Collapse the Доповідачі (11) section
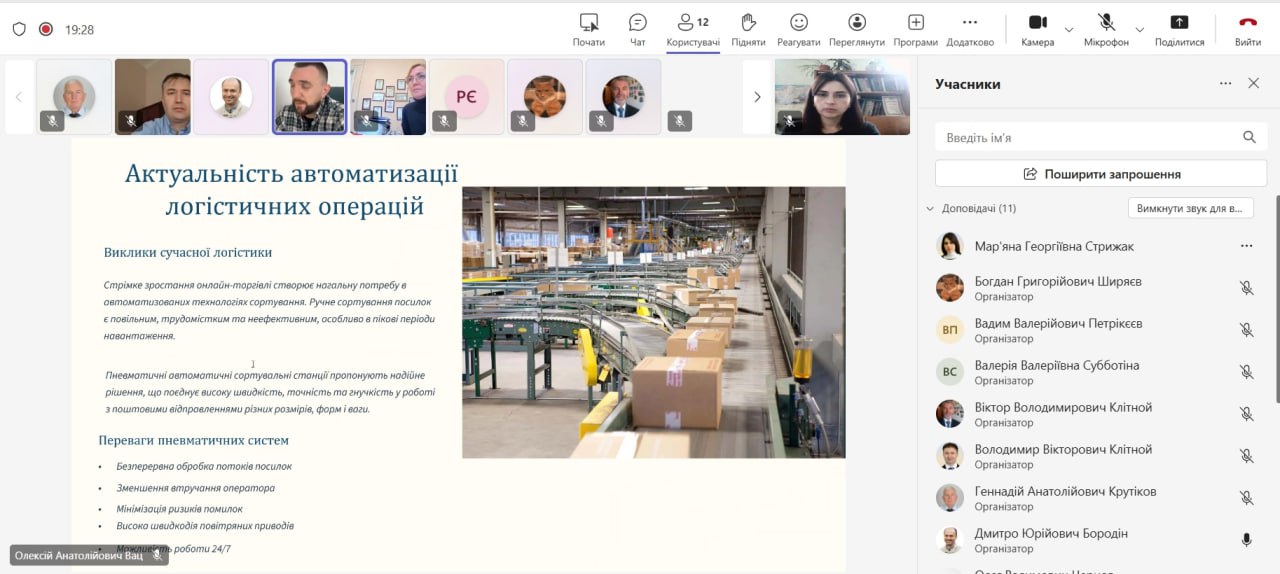 [x=930, y=209]
